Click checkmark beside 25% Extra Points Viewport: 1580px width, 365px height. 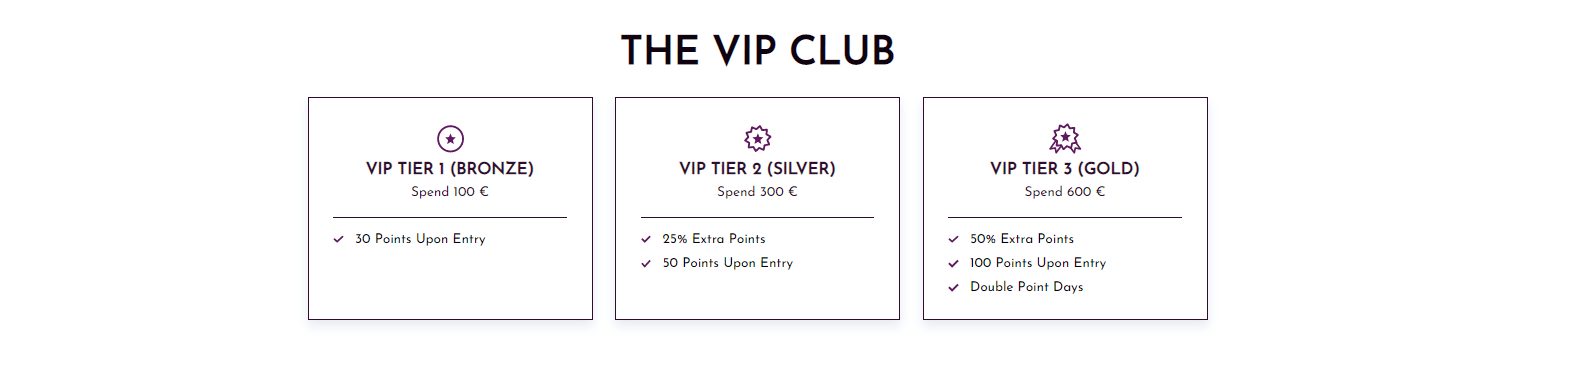tap(646, 239)
